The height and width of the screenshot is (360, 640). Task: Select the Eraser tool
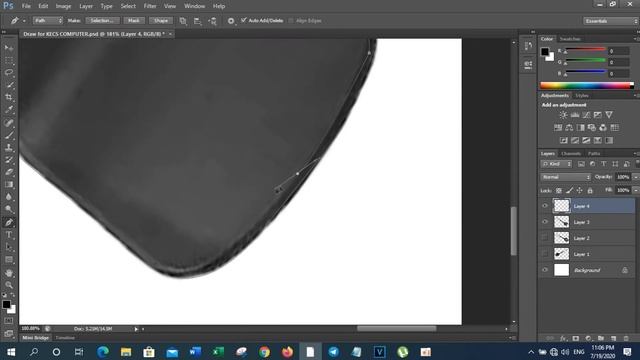tap(9, 172)
